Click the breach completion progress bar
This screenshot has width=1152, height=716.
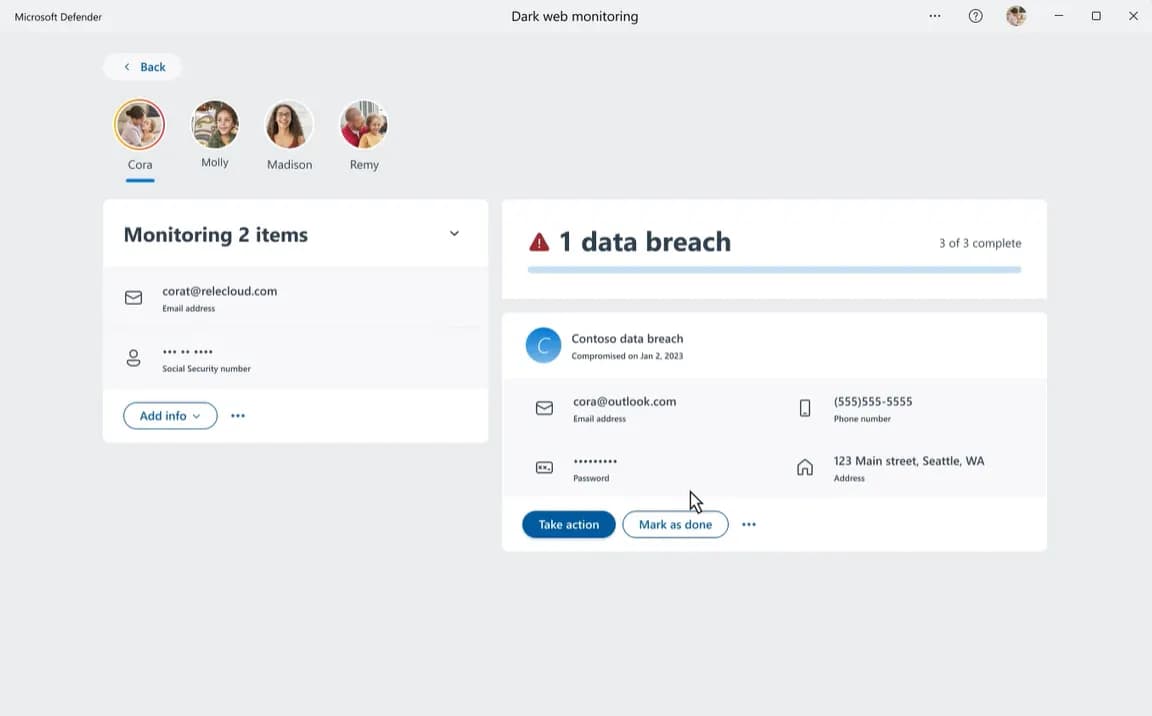click(774, 270)
